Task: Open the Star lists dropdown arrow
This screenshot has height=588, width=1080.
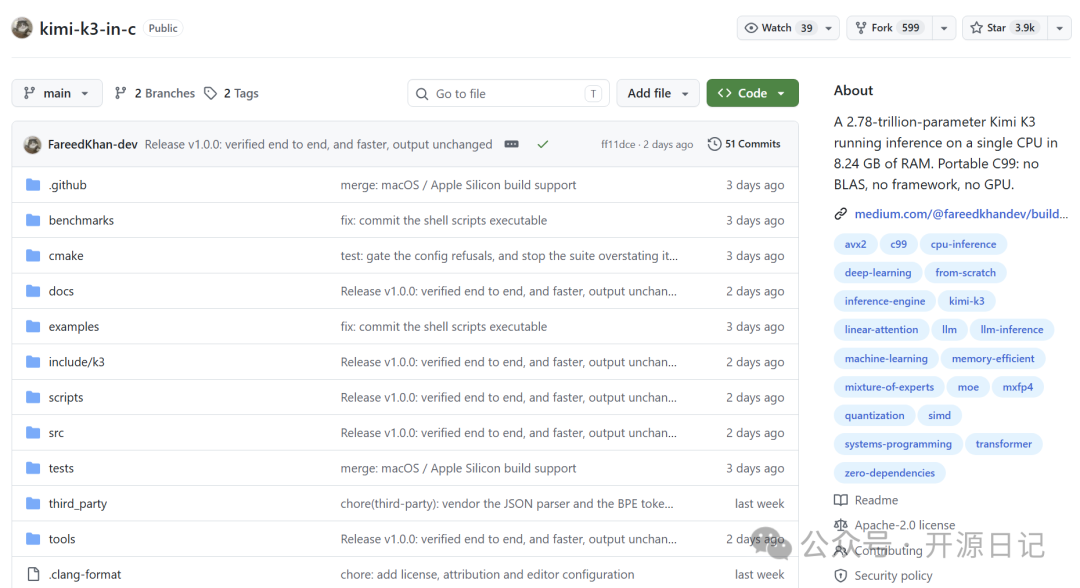Action: 1059,28
